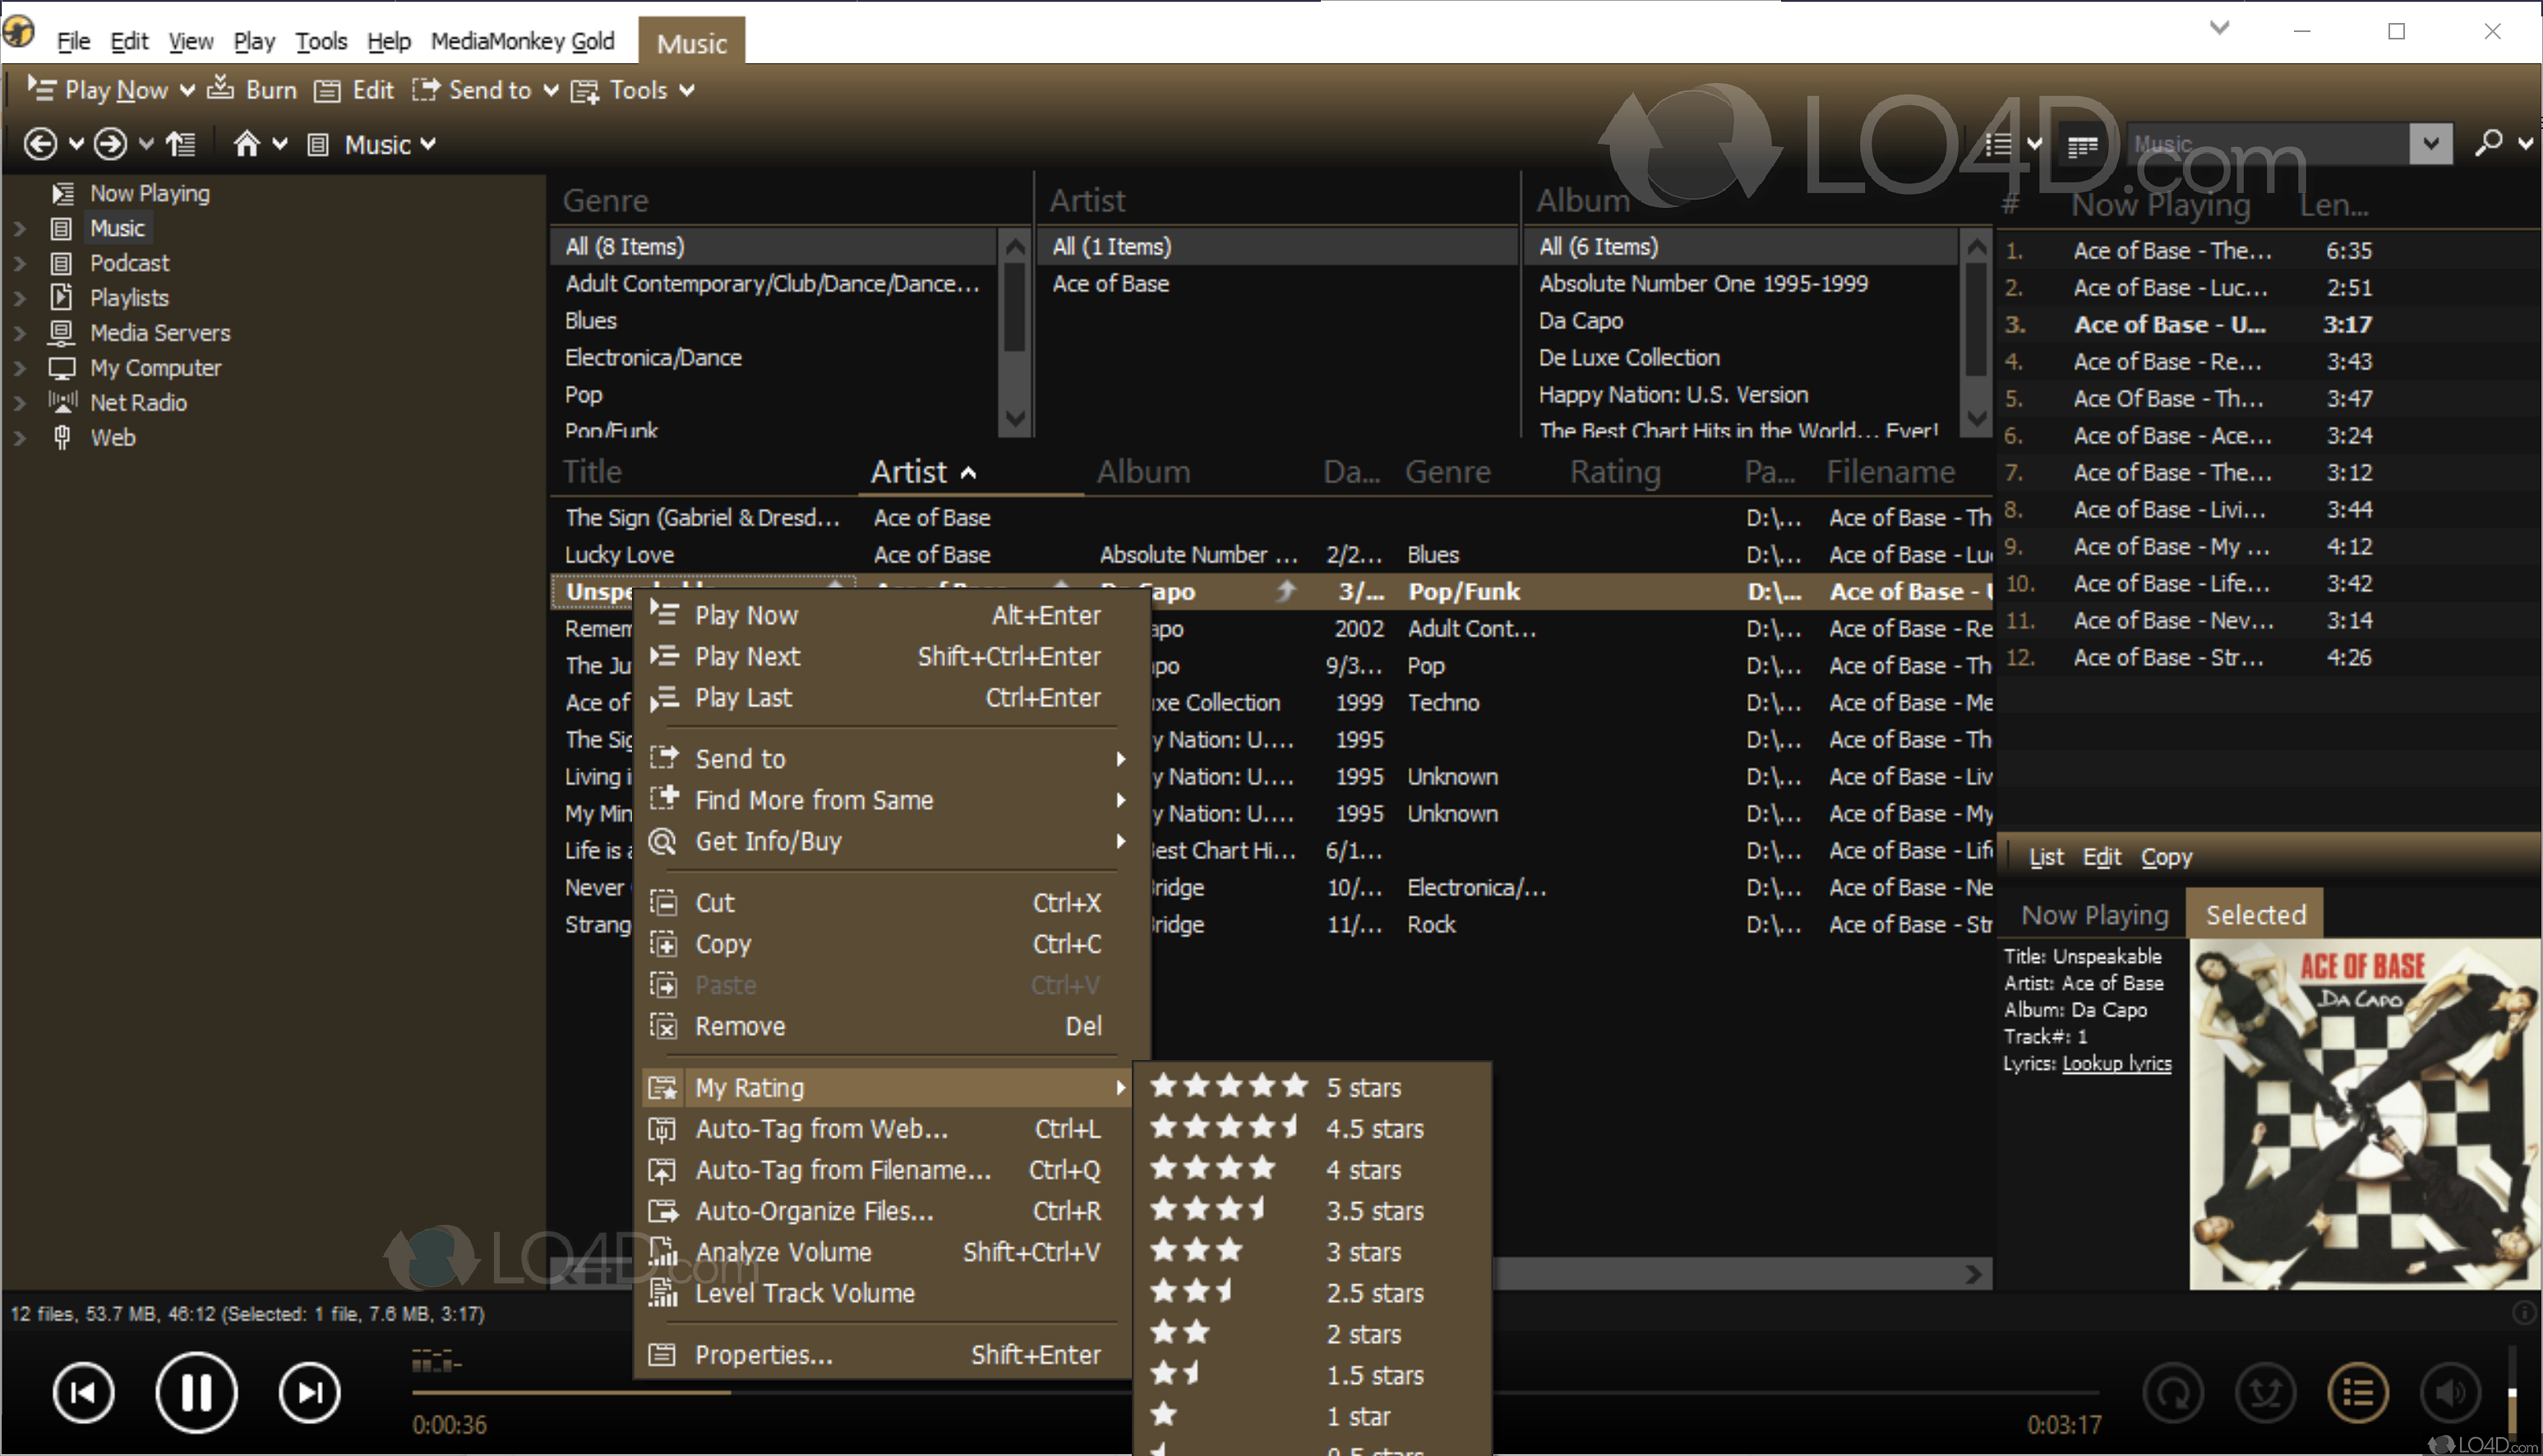Click the search magnifier icon
This screenshot has width=2543, height=1456.
pyautogui.click(x=2487, y=144)
